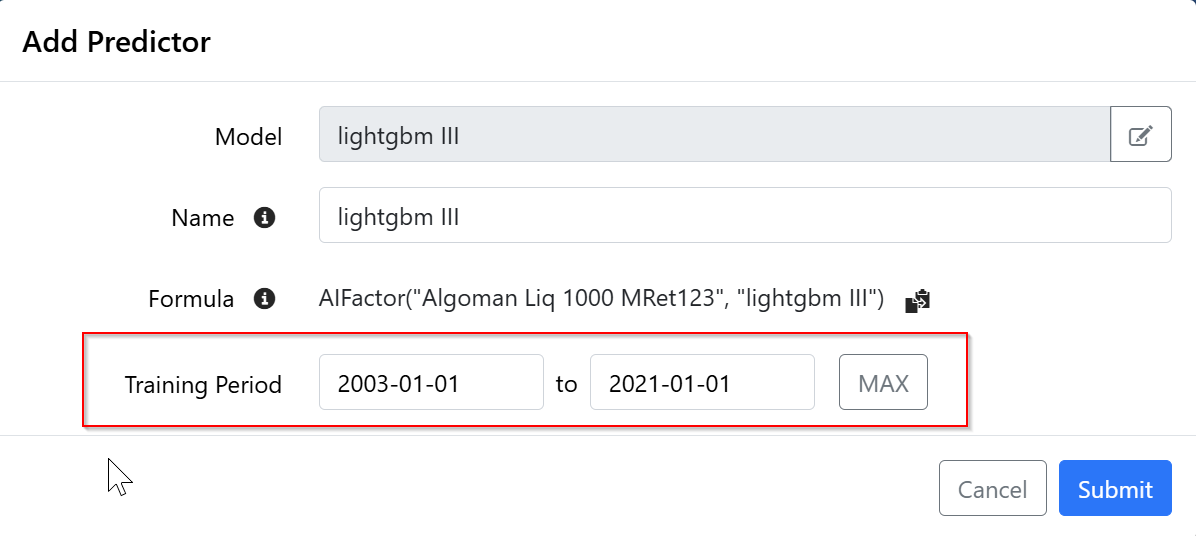Image resolution: width=1196 pixels, height=536 pixels.
Task: Click the Name label text
Action: point(202,218)
